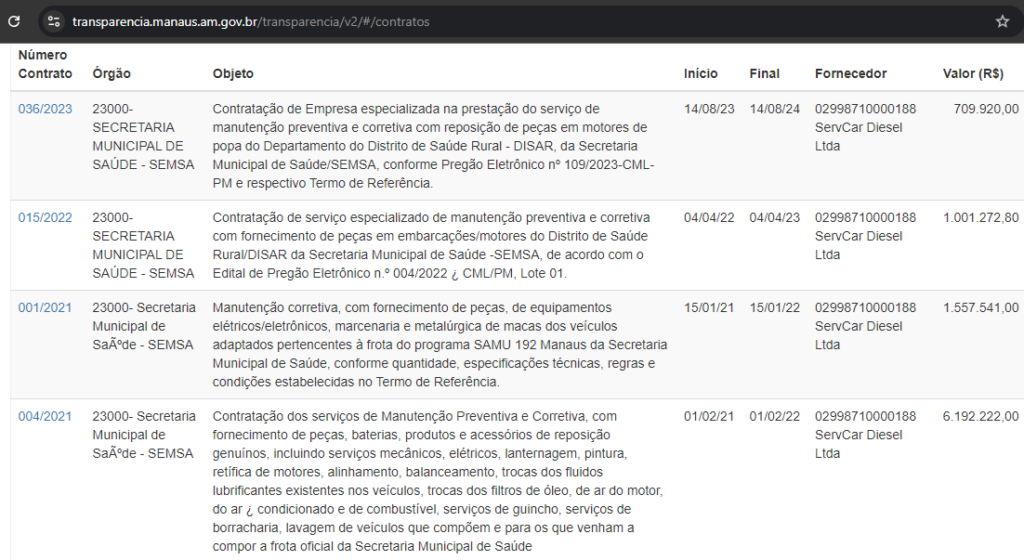This screenshot has height=560, width=1024.
Task: Open contract link 036/2023
Action: (45, 109)
